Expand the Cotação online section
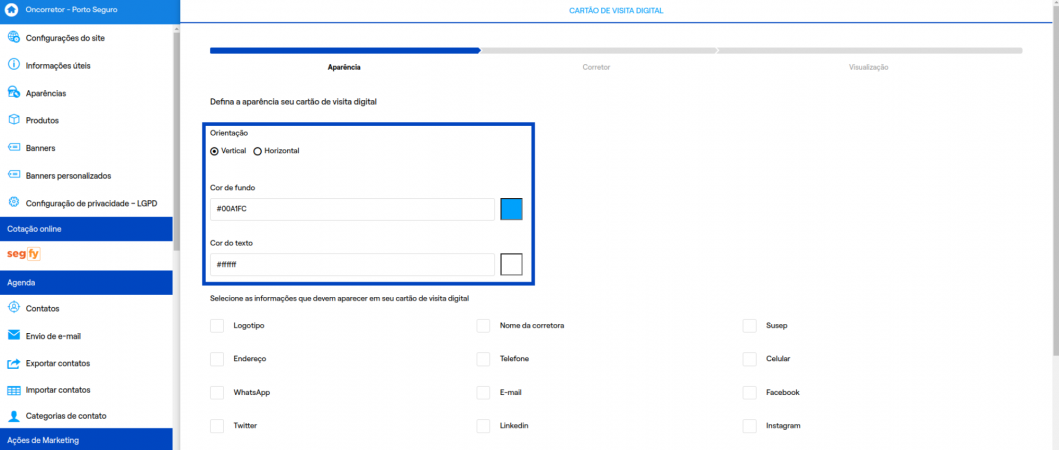The height and width of the screenshot is (450, 1059). point(86,229)
